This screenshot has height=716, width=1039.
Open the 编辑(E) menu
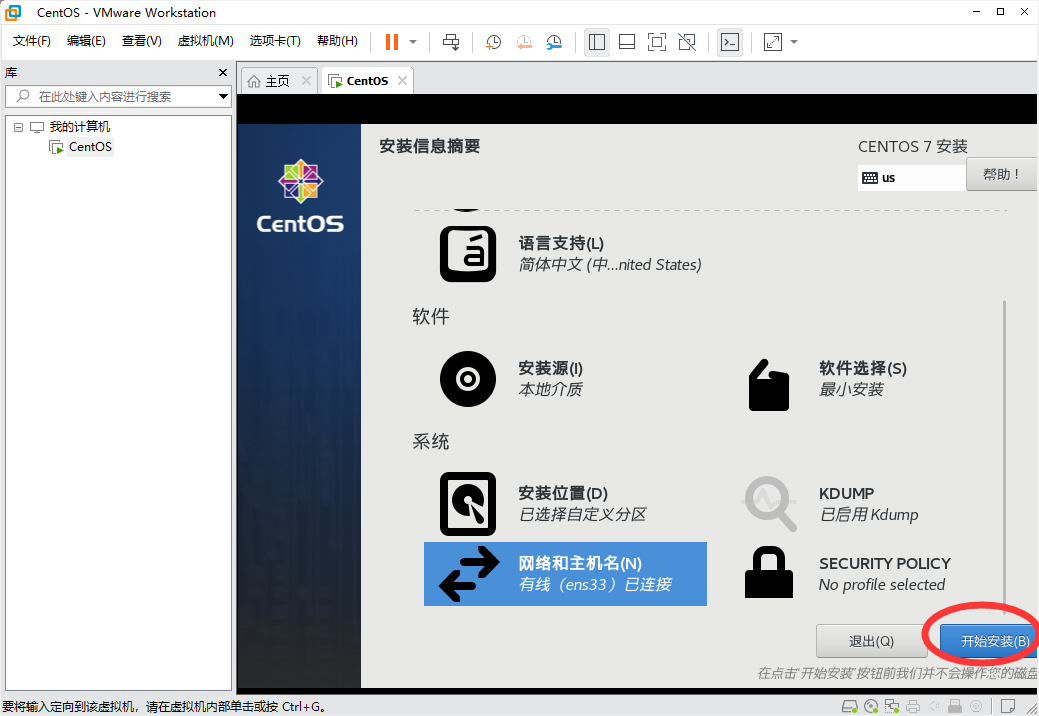tap(86, 41)
